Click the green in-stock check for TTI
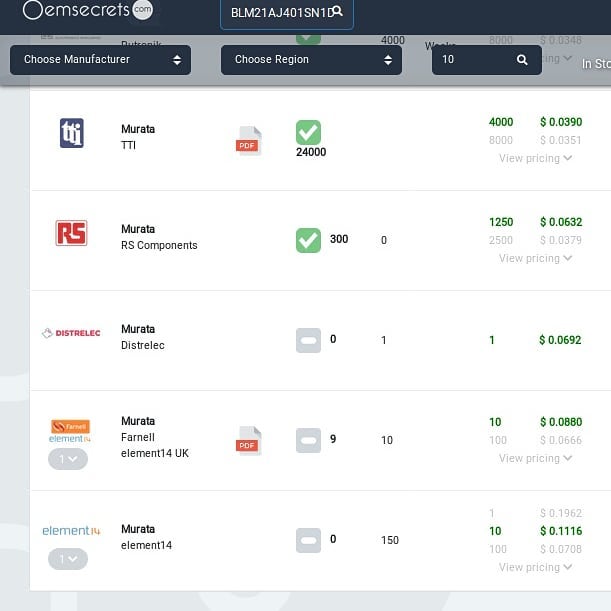This screenshot has width=611, height=611. pos(308,132)
